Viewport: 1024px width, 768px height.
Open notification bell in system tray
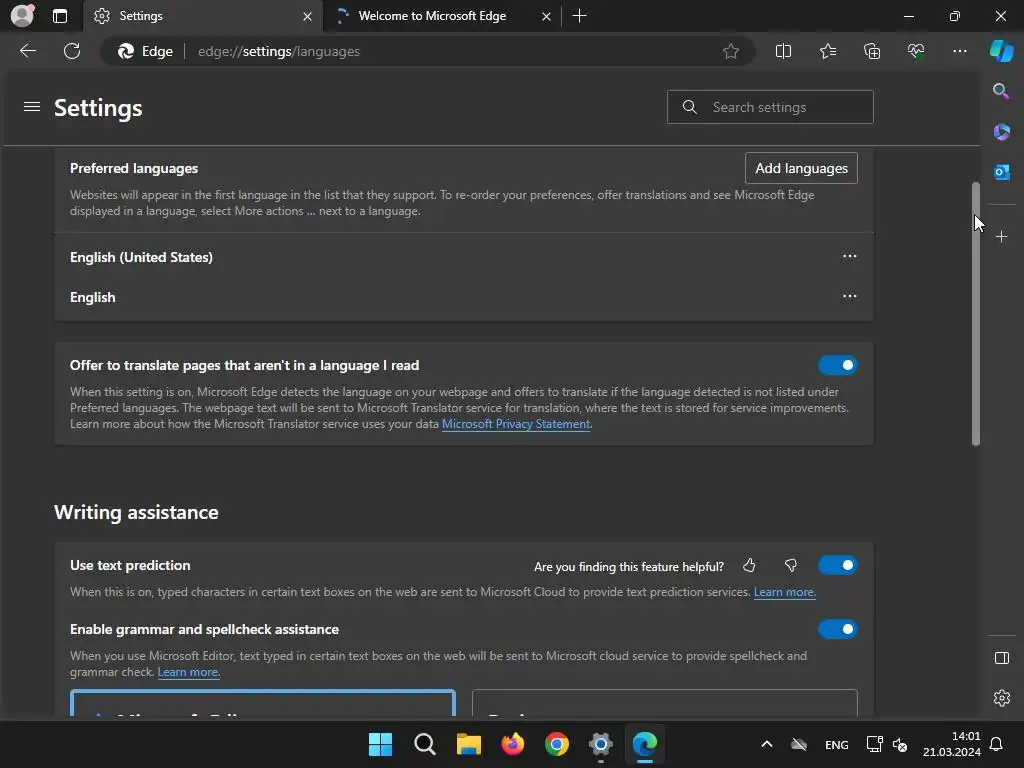pyautogui.click(x=996, y=744)
